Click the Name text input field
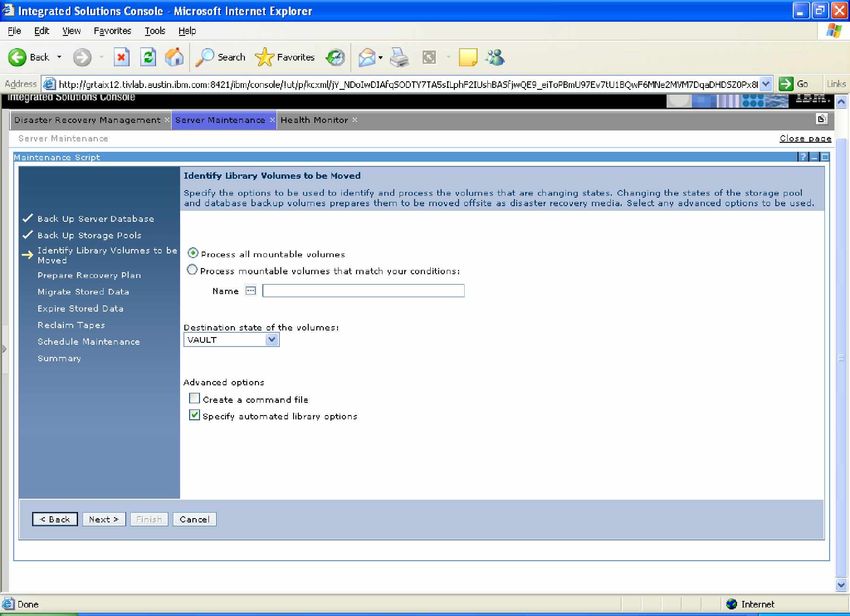 coord(363,291)
